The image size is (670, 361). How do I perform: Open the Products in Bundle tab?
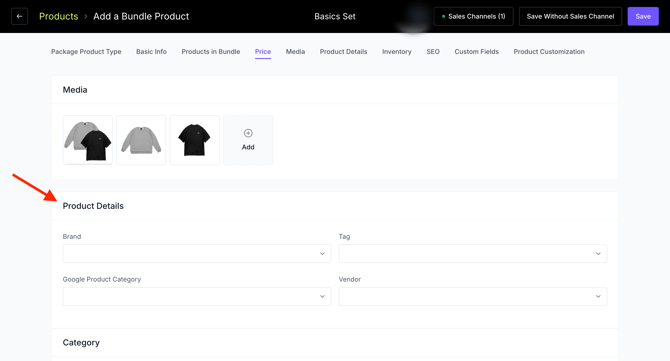pos(211,52)
